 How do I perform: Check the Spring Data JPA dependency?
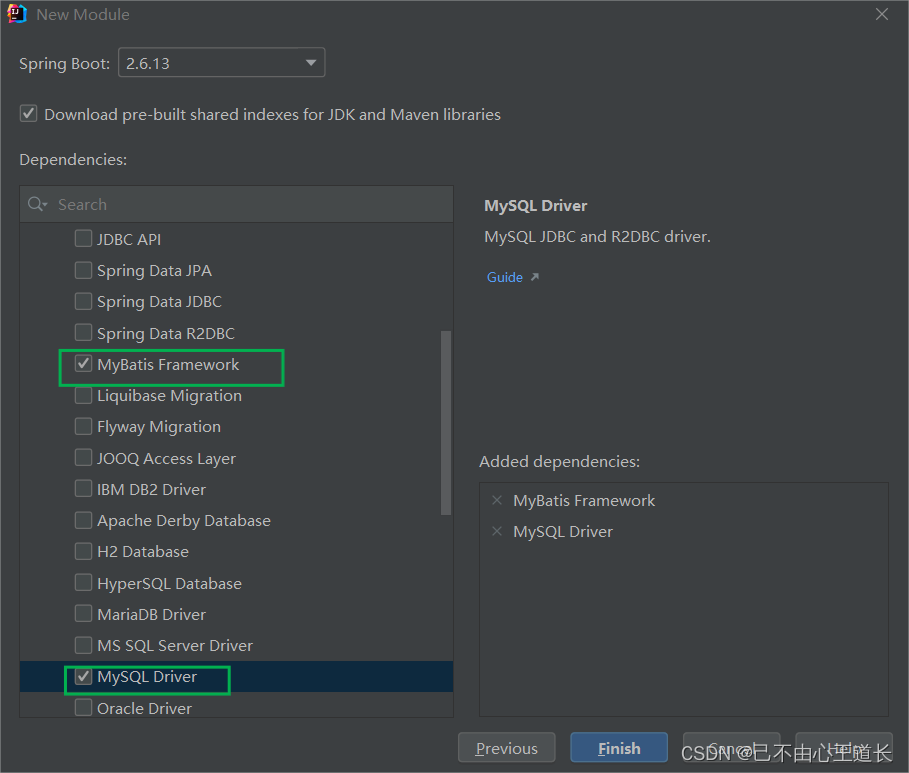(83, 270)
